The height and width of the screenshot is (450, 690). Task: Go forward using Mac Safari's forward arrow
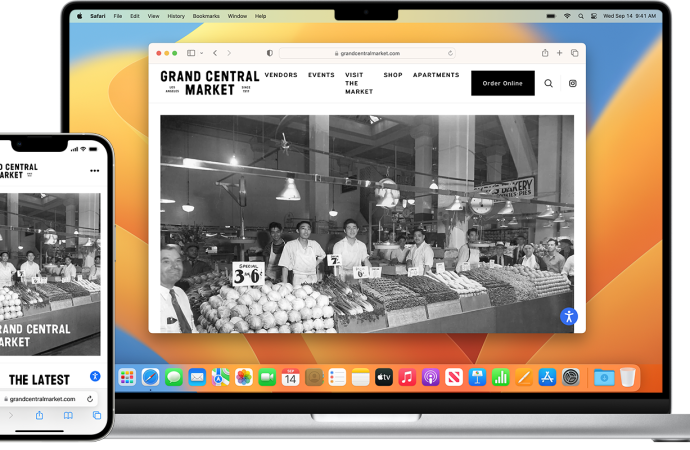(229, 53)
